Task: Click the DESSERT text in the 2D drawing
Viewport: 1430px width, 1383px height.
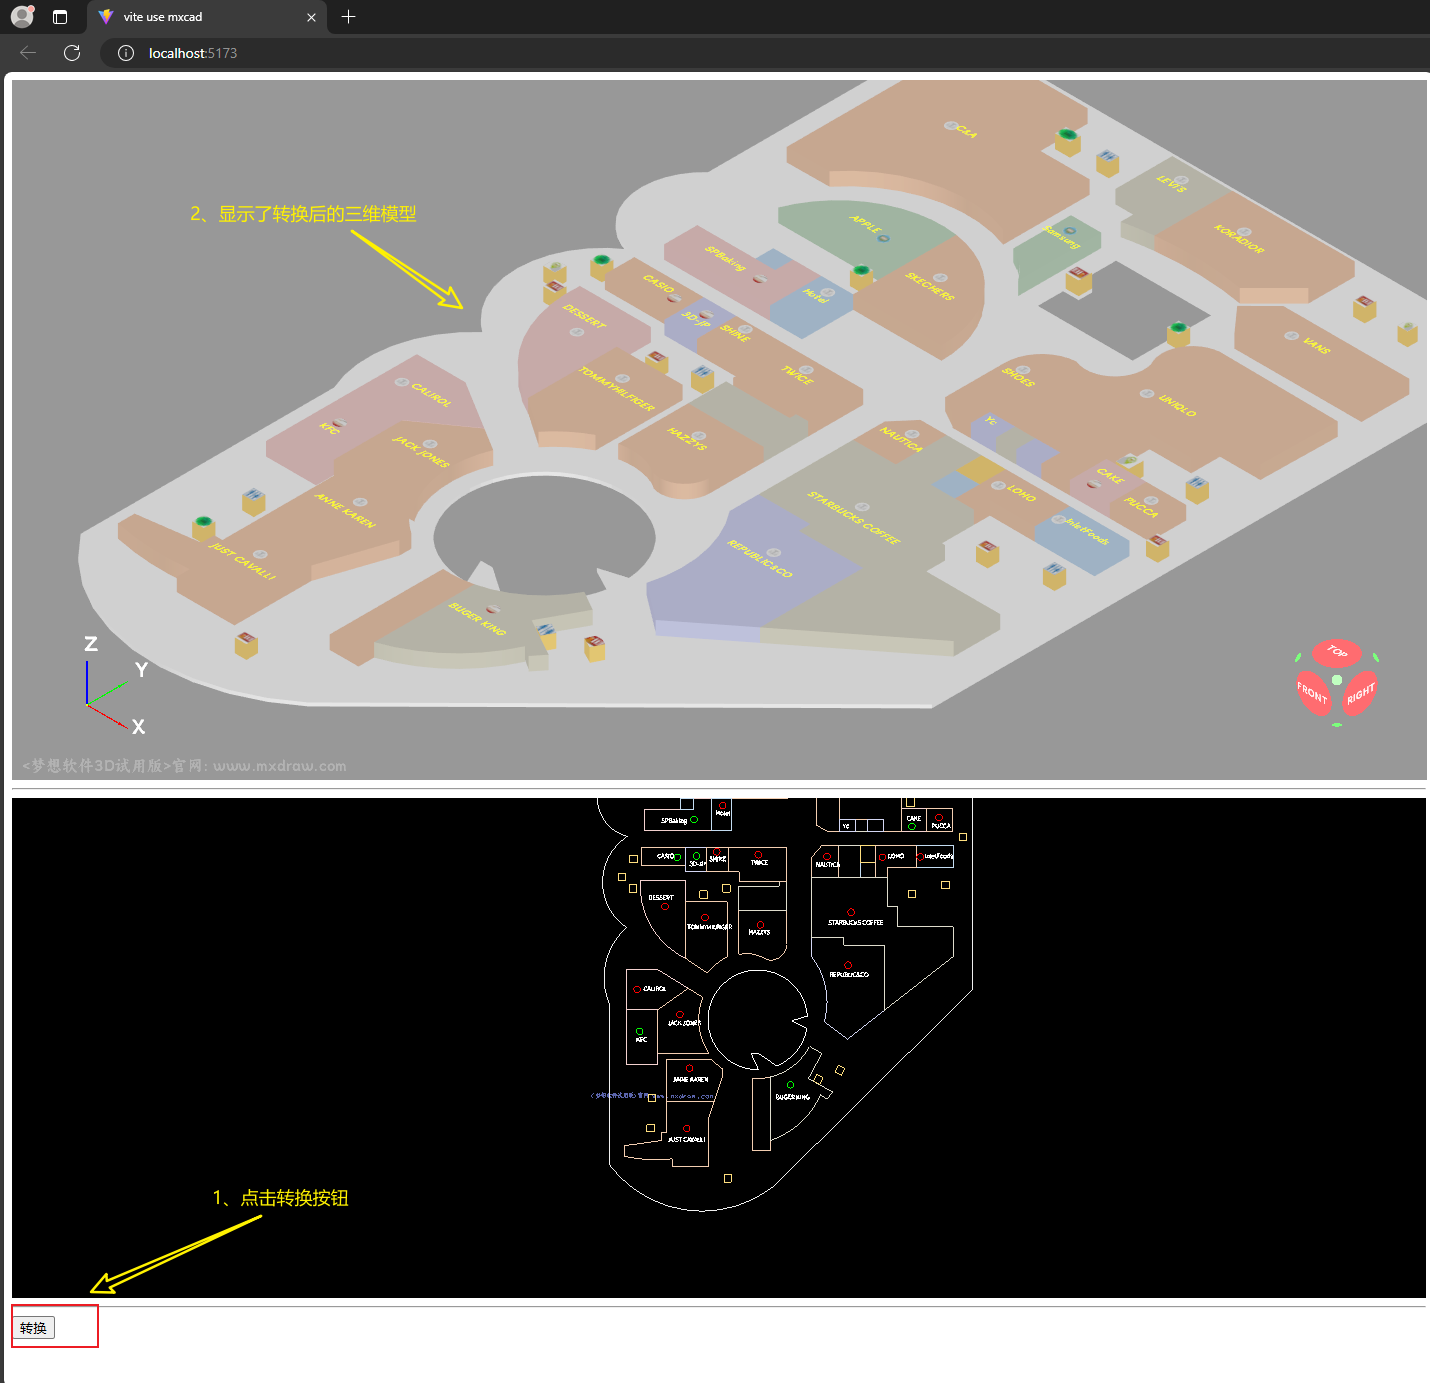Action: 661,897
